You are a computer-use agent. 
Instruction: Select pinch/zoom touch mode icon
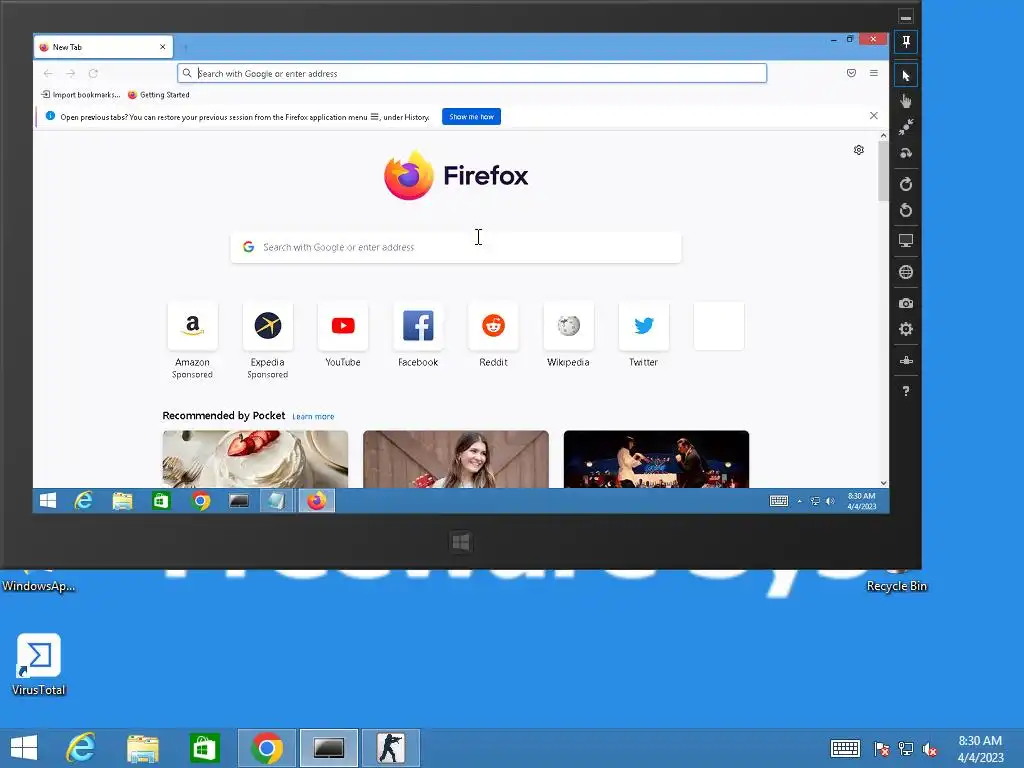906,127
